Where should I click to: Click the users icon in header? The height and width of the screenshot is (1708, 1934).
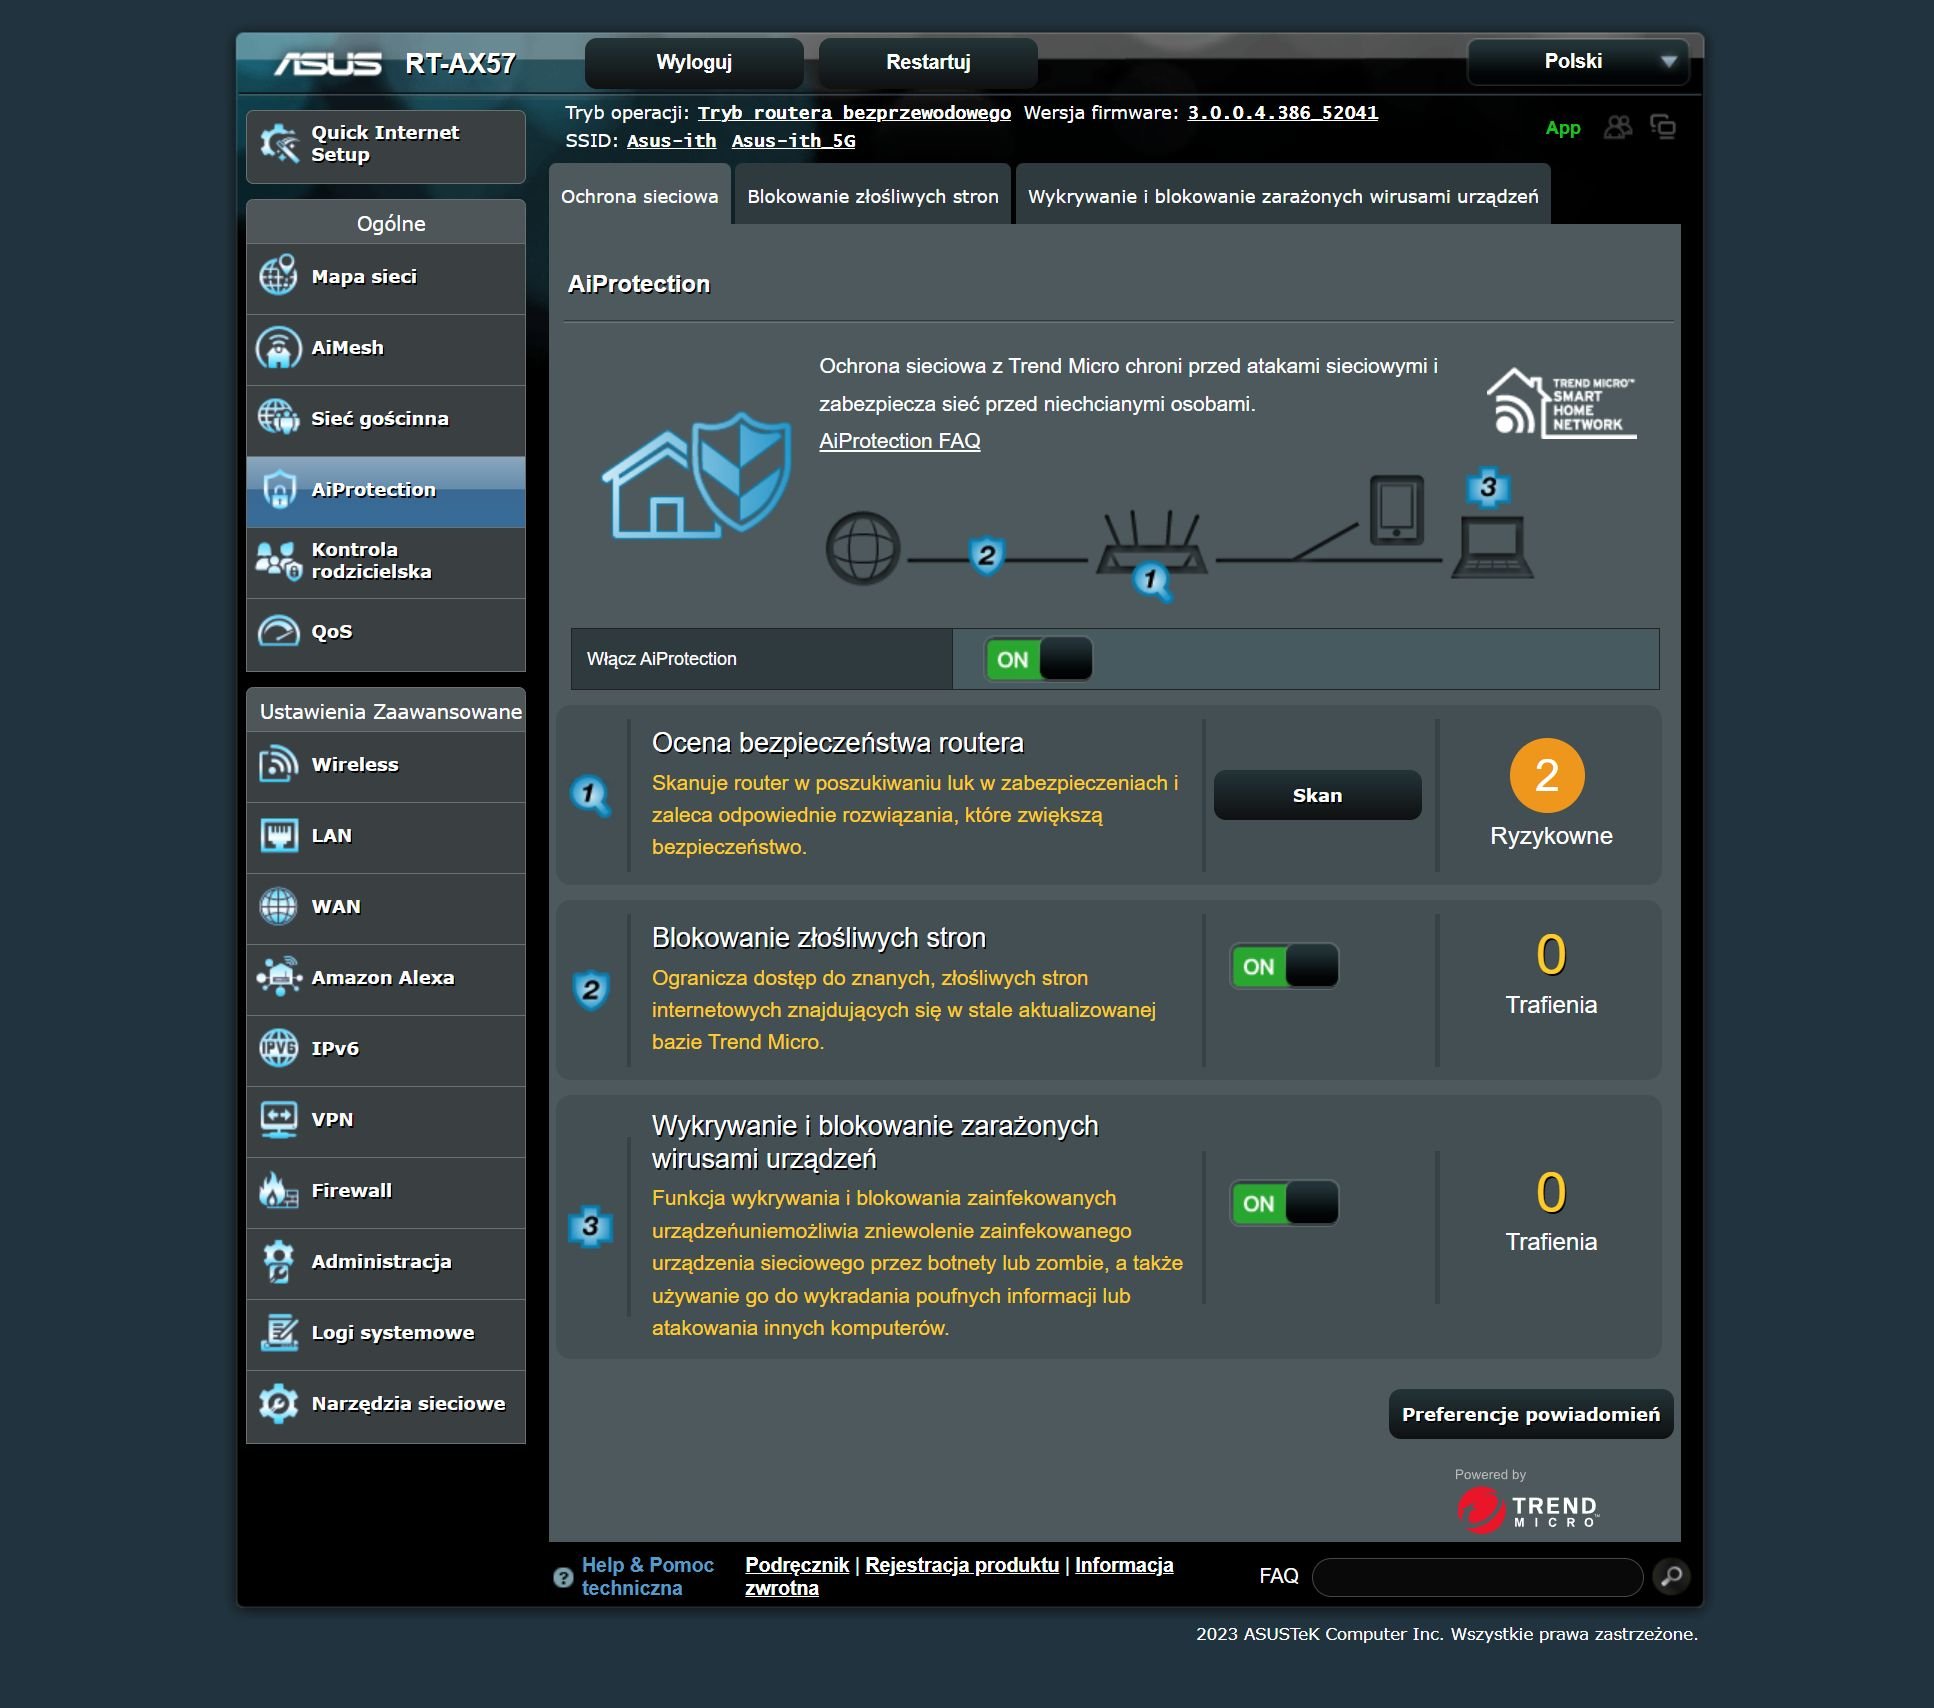pos(1617,127)
